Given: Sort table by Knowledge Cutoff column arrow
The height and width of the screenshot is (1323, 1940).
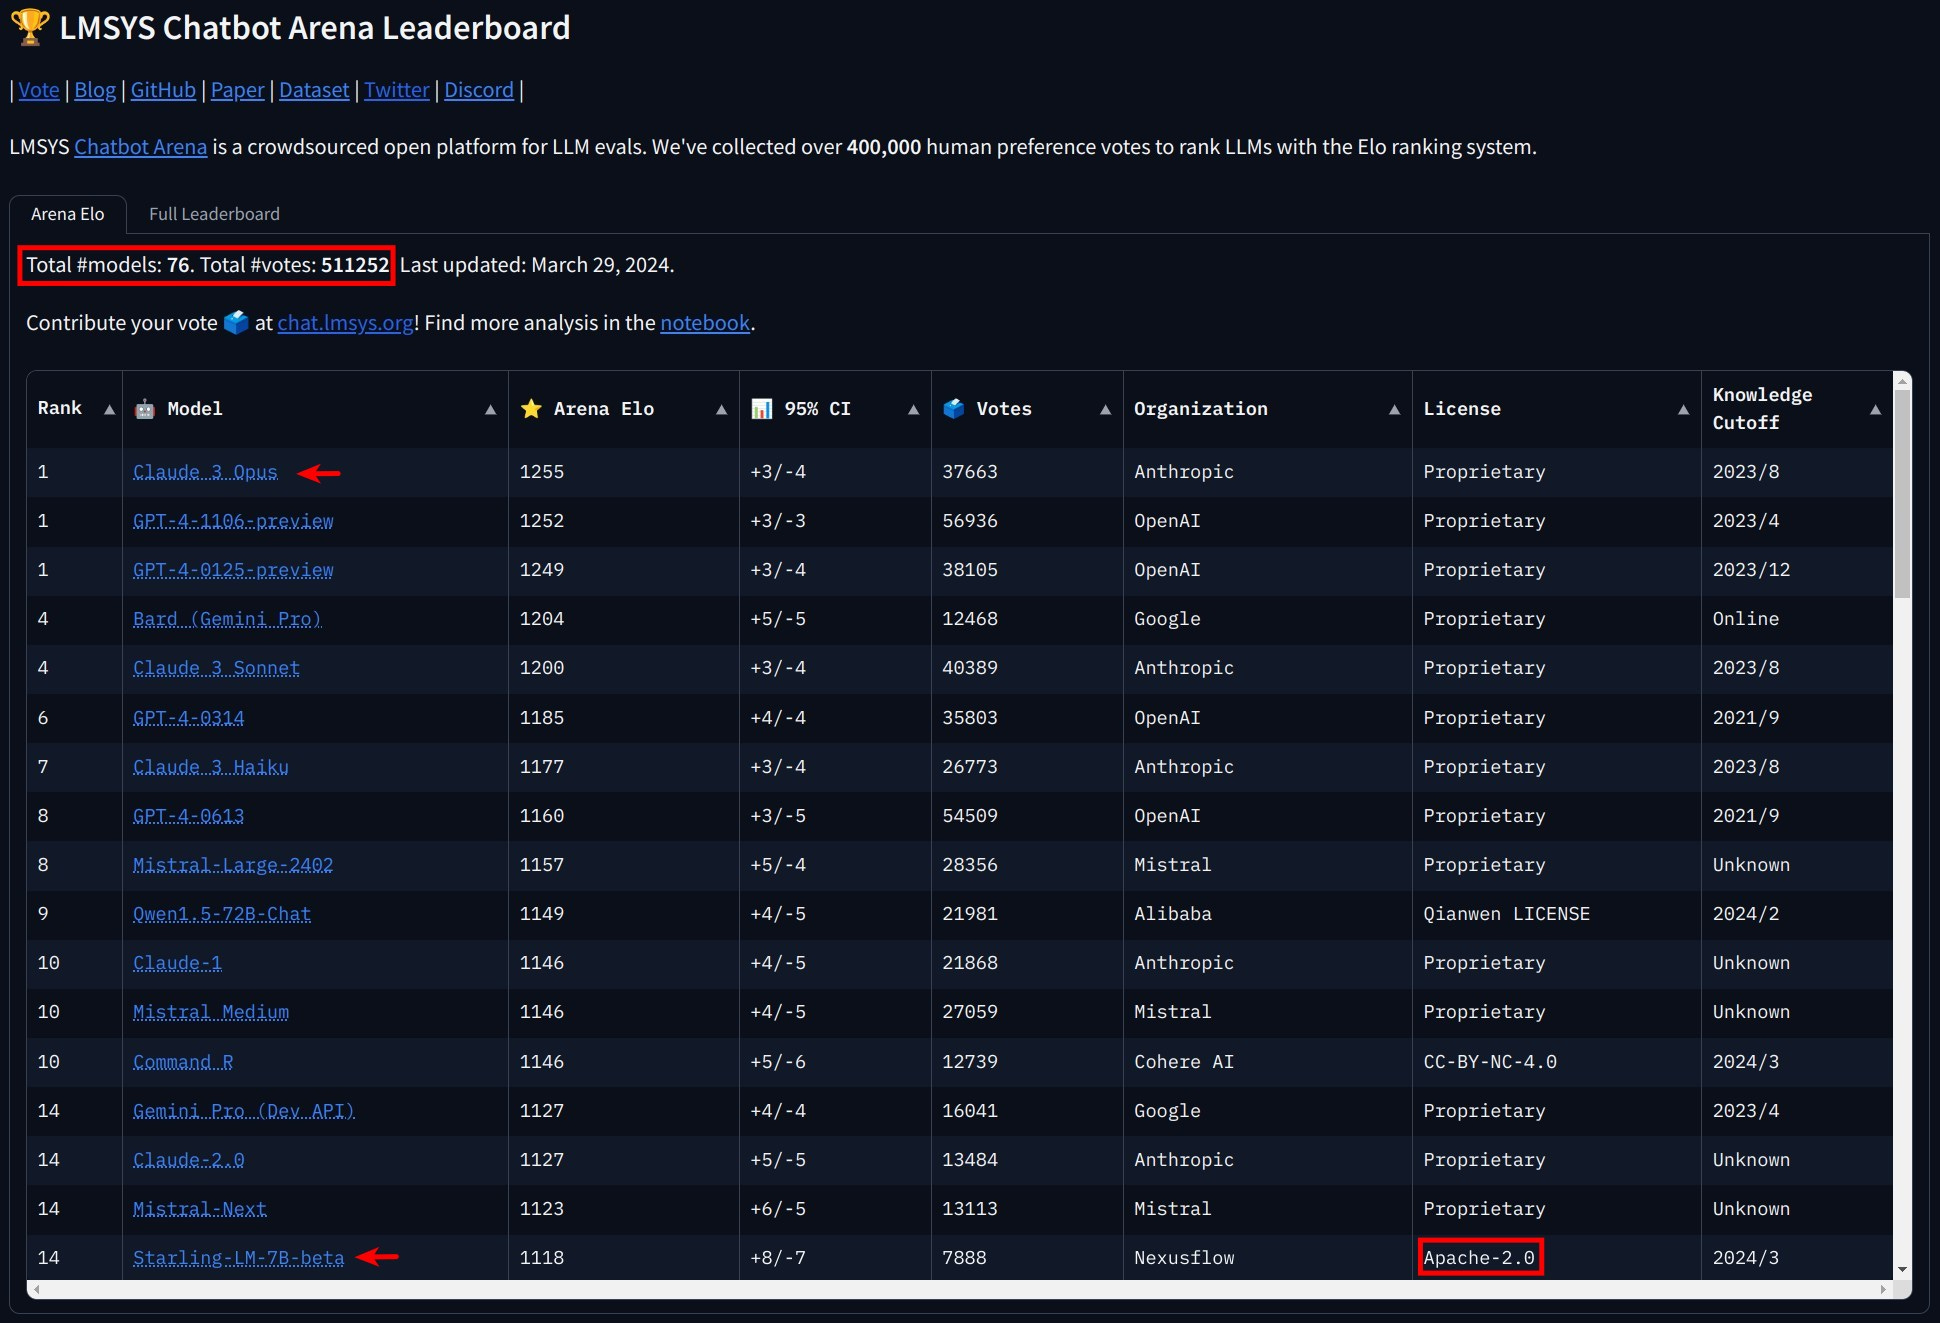Looking at the screenshot, I should tap(1875, 410).
